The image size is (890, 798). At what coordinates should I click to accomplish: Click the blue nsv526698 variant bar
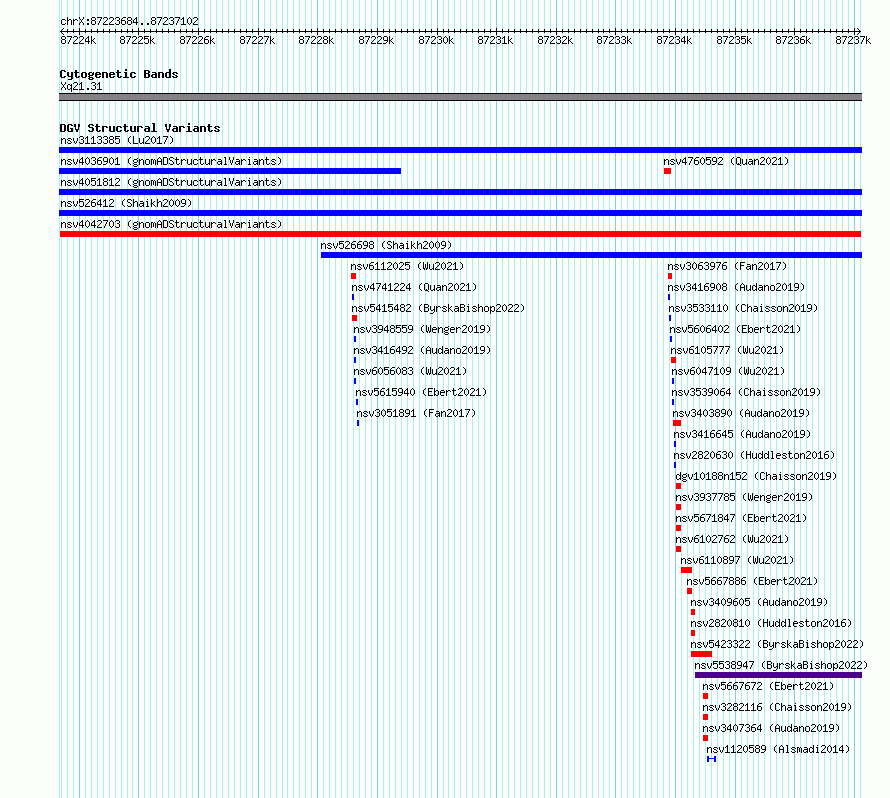point(591,255)
